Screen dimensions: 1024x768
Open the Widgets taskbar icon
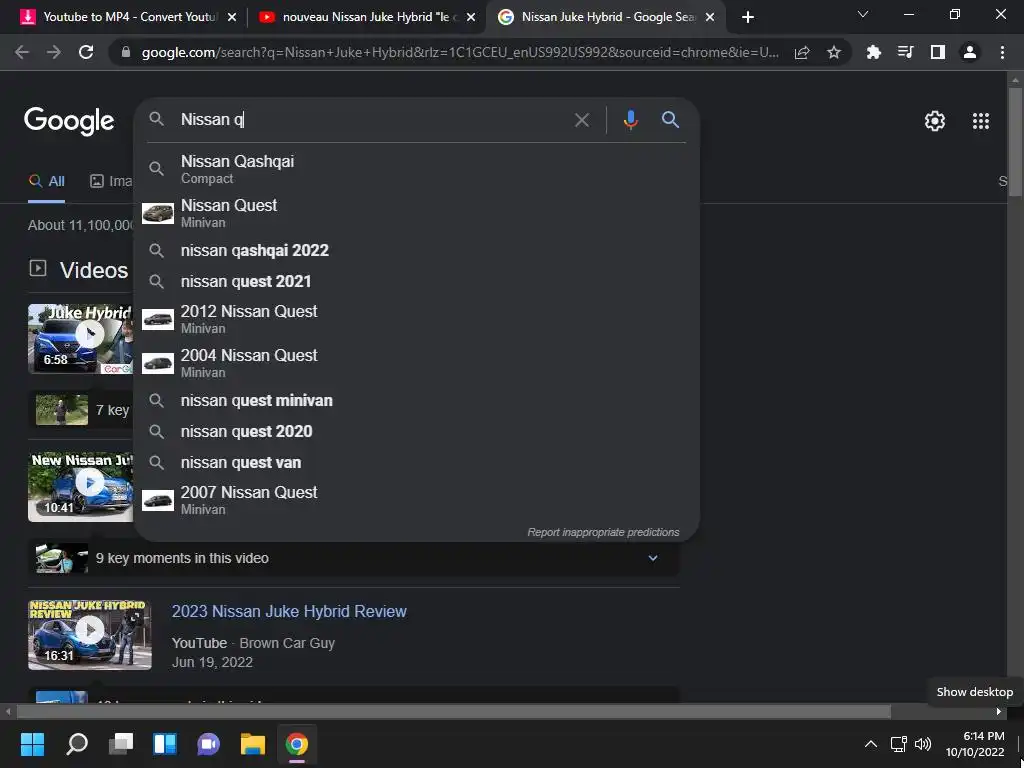165,744
